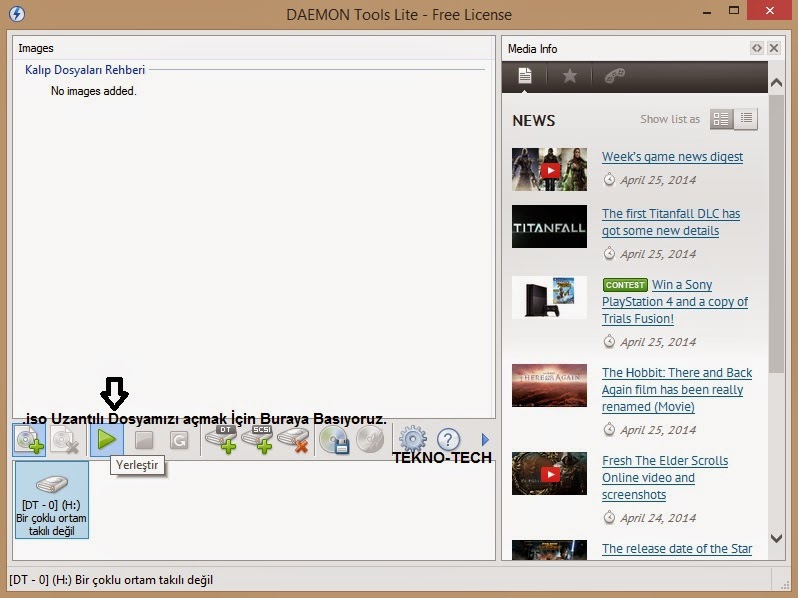Click the green Mount (Yerleştir) play button
Viewport: 798px width, 598px height.
tap(106, 439)
